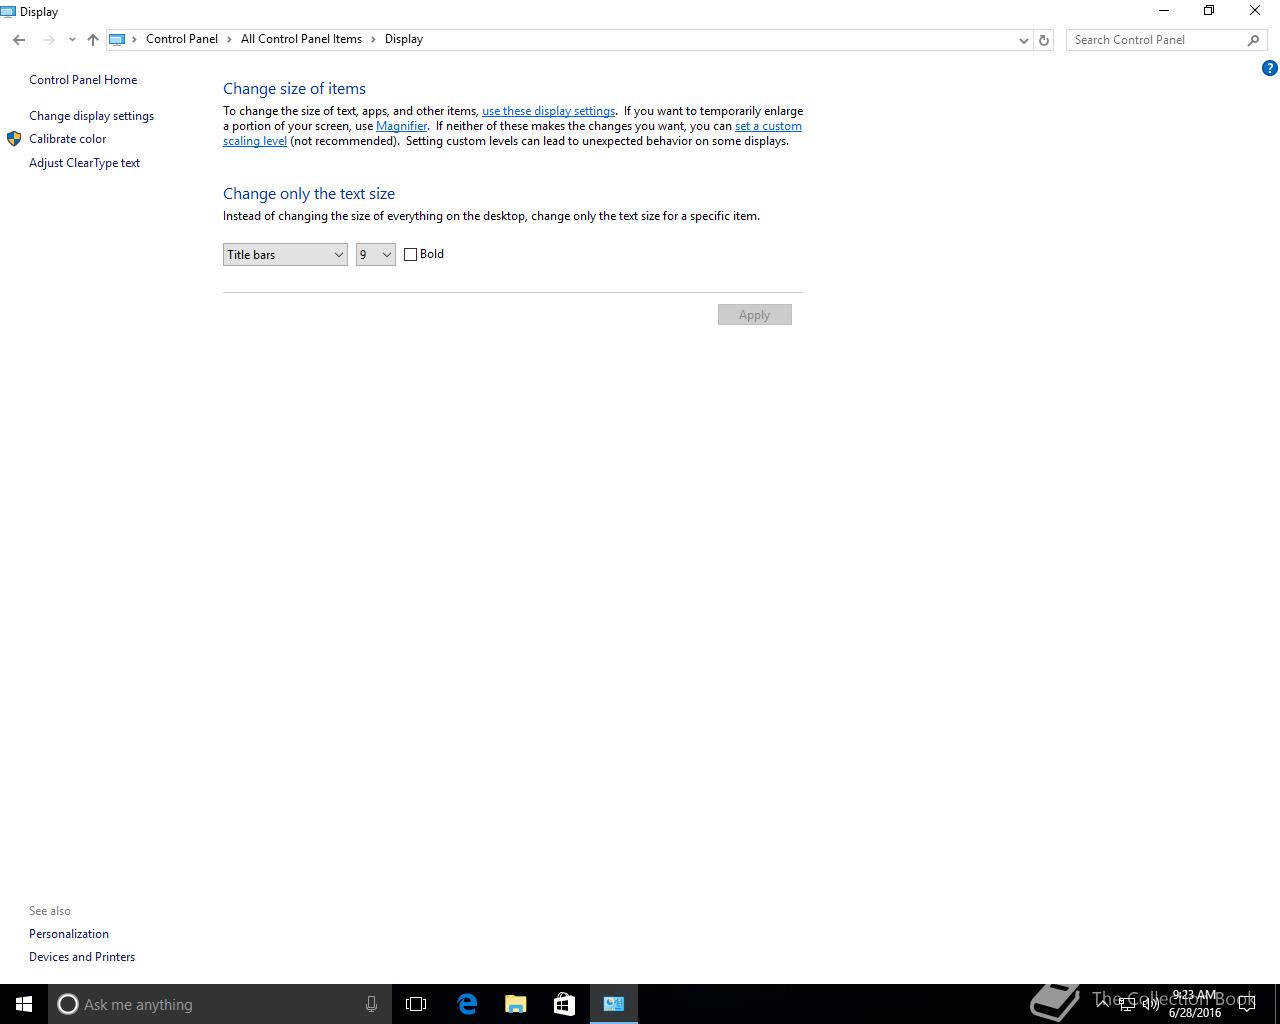
Task: Open the Magnifier link
Action: coord(402,126)
